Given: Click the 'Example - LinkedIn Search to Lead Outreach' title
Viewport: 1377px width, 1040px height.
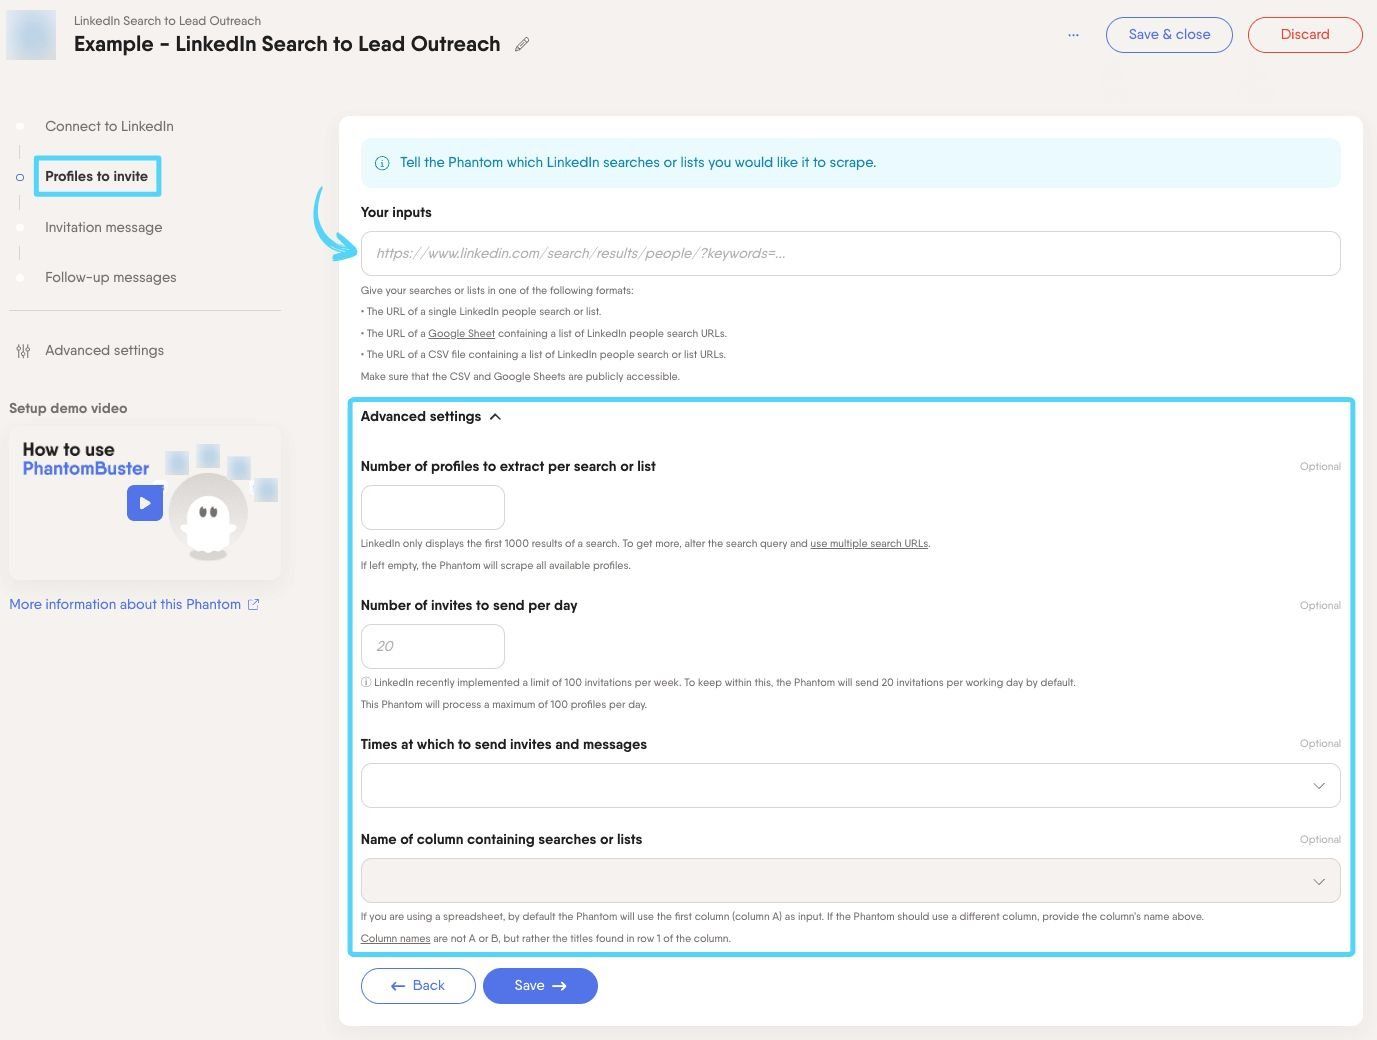Looking at the screenshot, I should (x=287, y=44).
